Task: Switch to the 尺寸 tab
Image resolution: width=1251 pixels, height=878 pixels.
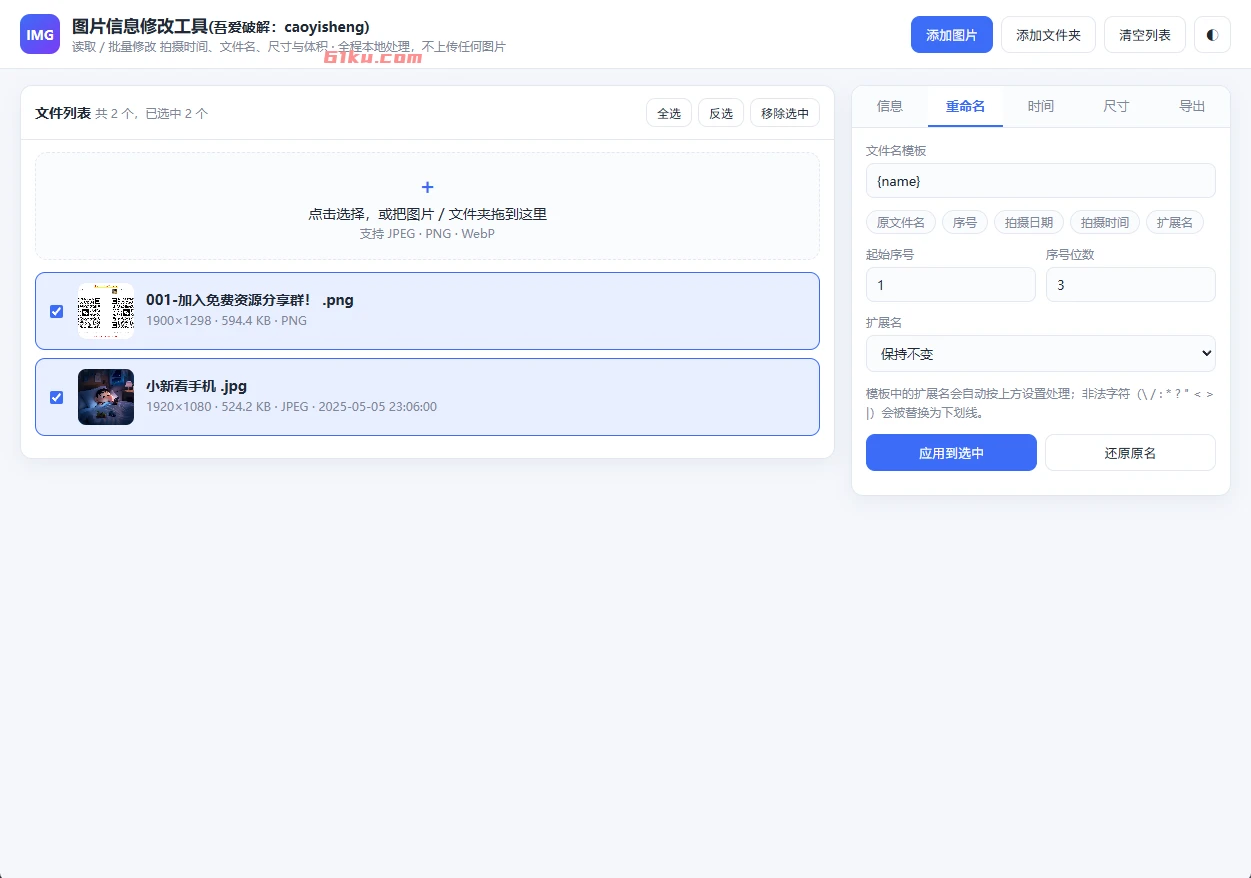Action: tap(1116, 106)
